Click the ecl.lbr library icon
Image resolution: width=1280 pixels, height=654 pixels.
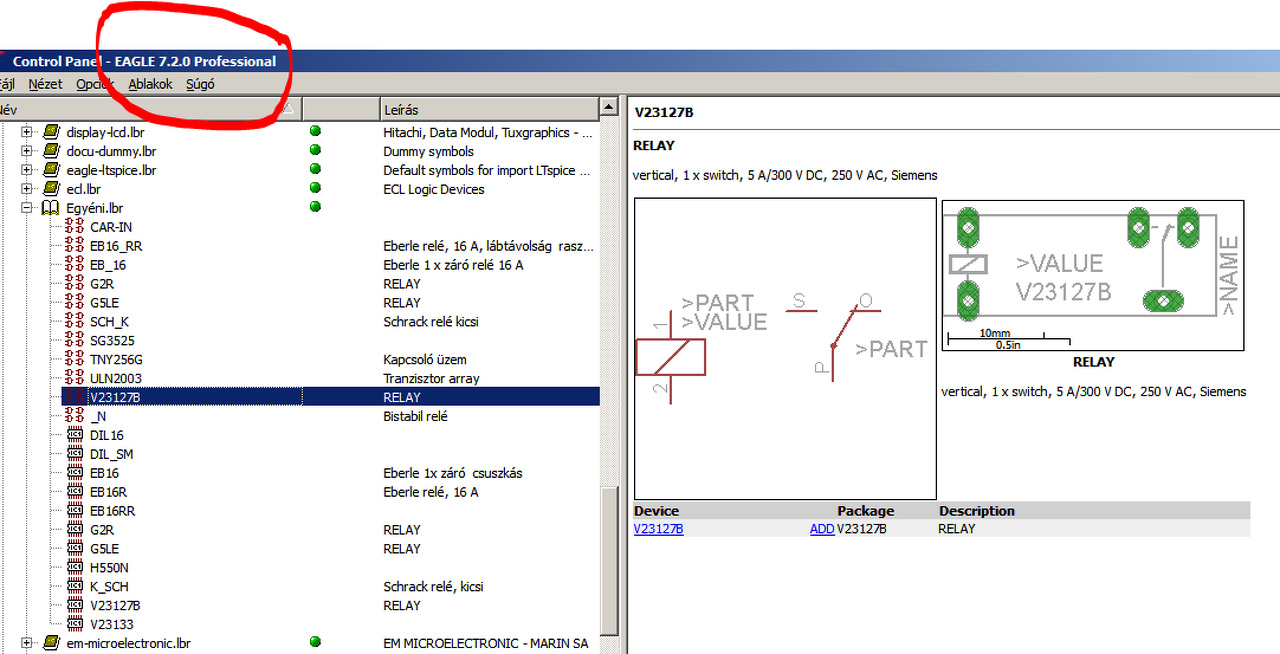pyautogui.click(x=51, y=189)
